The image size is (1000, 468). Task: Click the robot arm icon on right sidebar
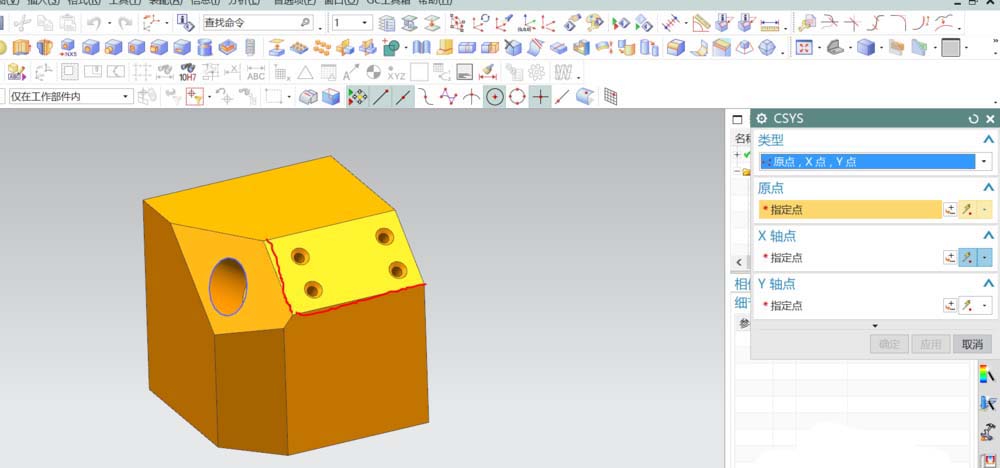pos(987,432)
